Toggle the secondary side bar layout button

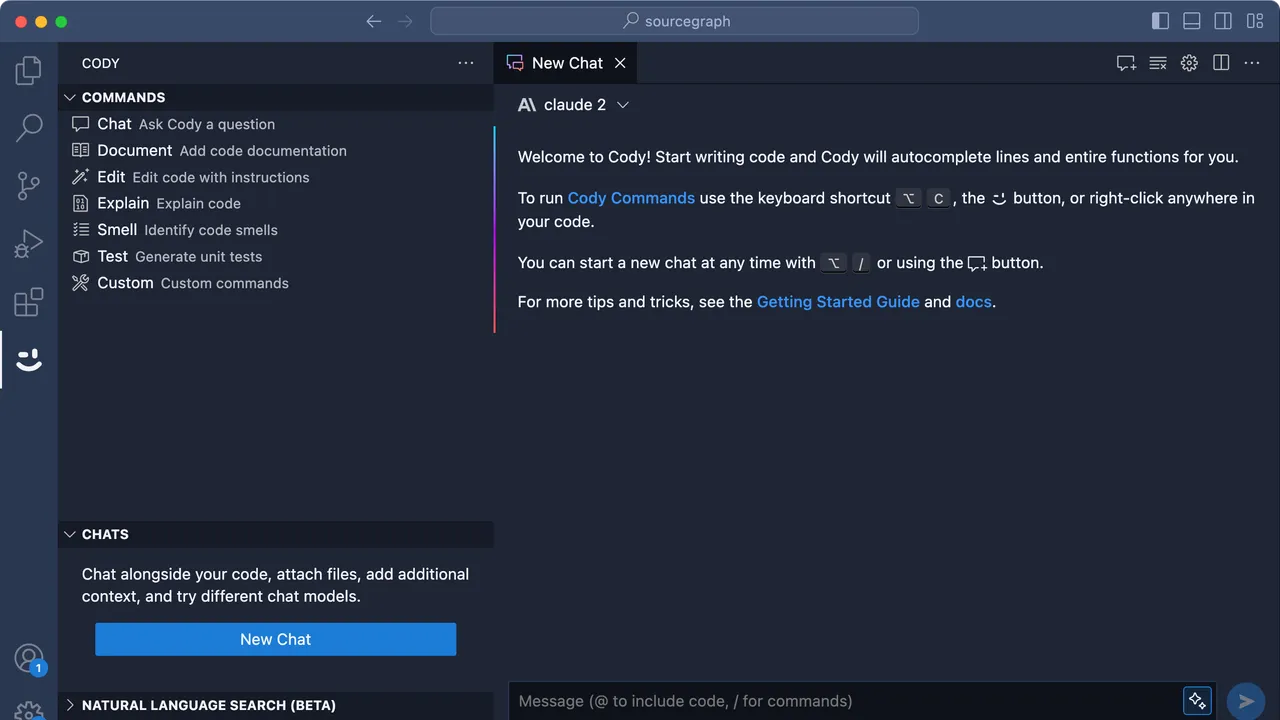[x=1223, y=21]
